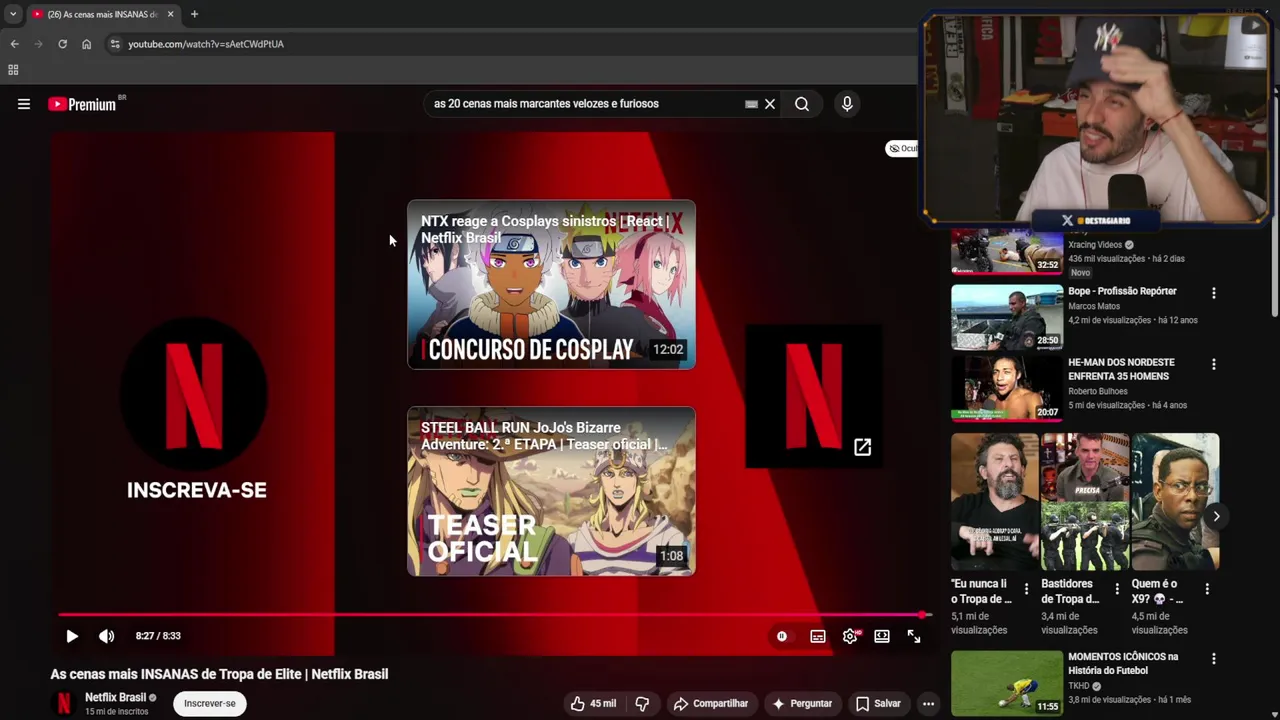The width and height of the screenshot is (1280, 720).
Task: Open the Netflix Brasil channel name link
Action: tap(115, 697)
